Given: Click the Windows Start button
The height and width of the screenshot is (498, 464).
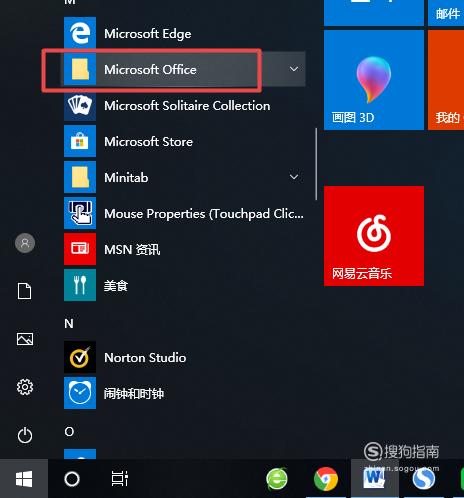Looking at the screenshot, I should 24,479.
